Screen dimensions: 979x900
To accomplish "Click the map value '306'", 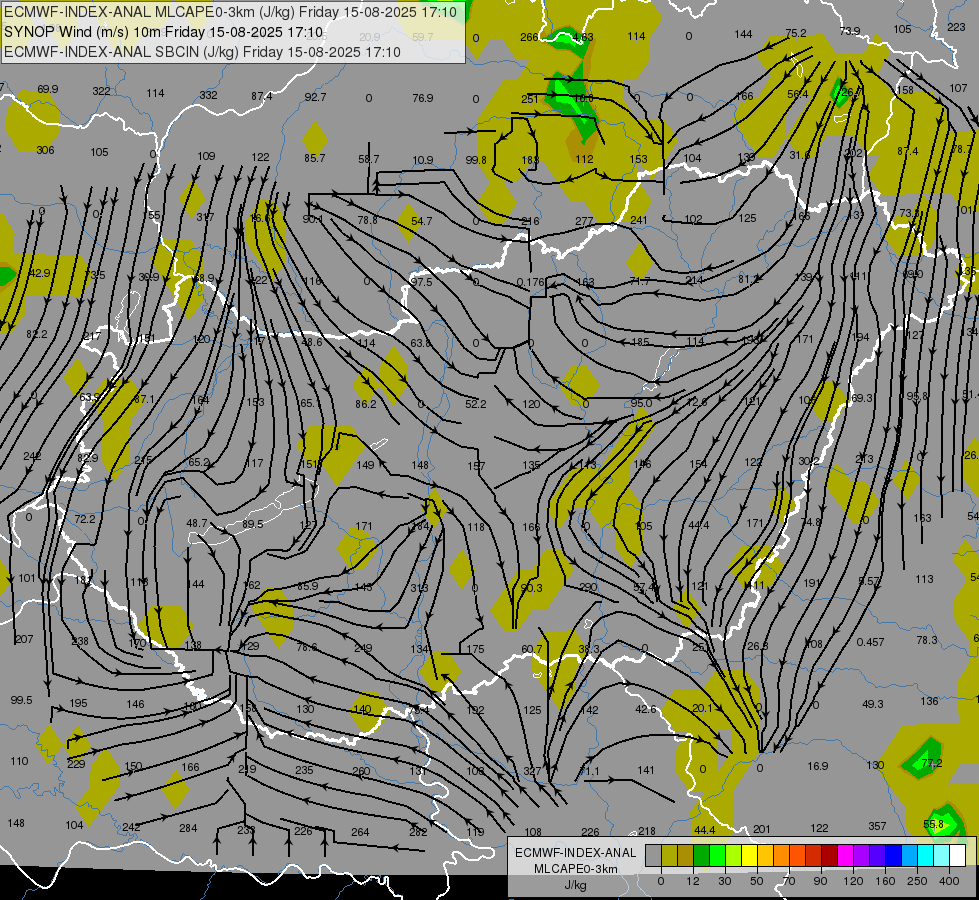I will (x=45, y=150).
